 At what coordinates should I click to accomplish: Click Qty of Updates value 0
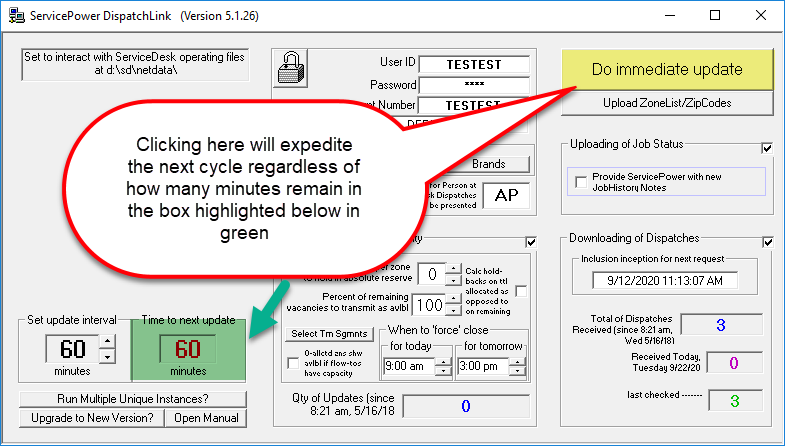tap(466, 406)
